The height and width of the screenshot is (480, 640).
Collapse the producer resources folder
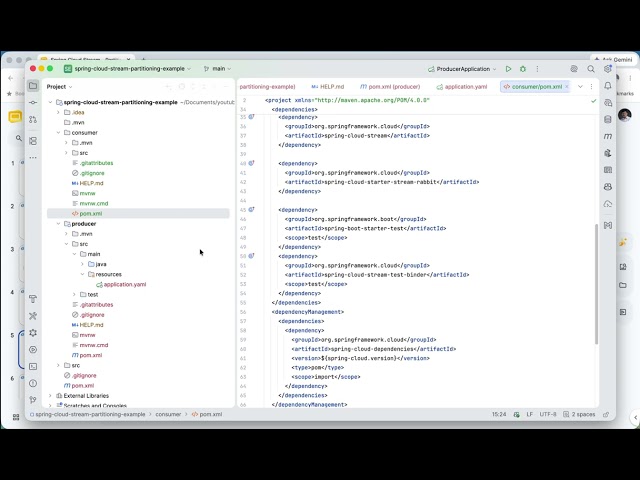(82, 274)
